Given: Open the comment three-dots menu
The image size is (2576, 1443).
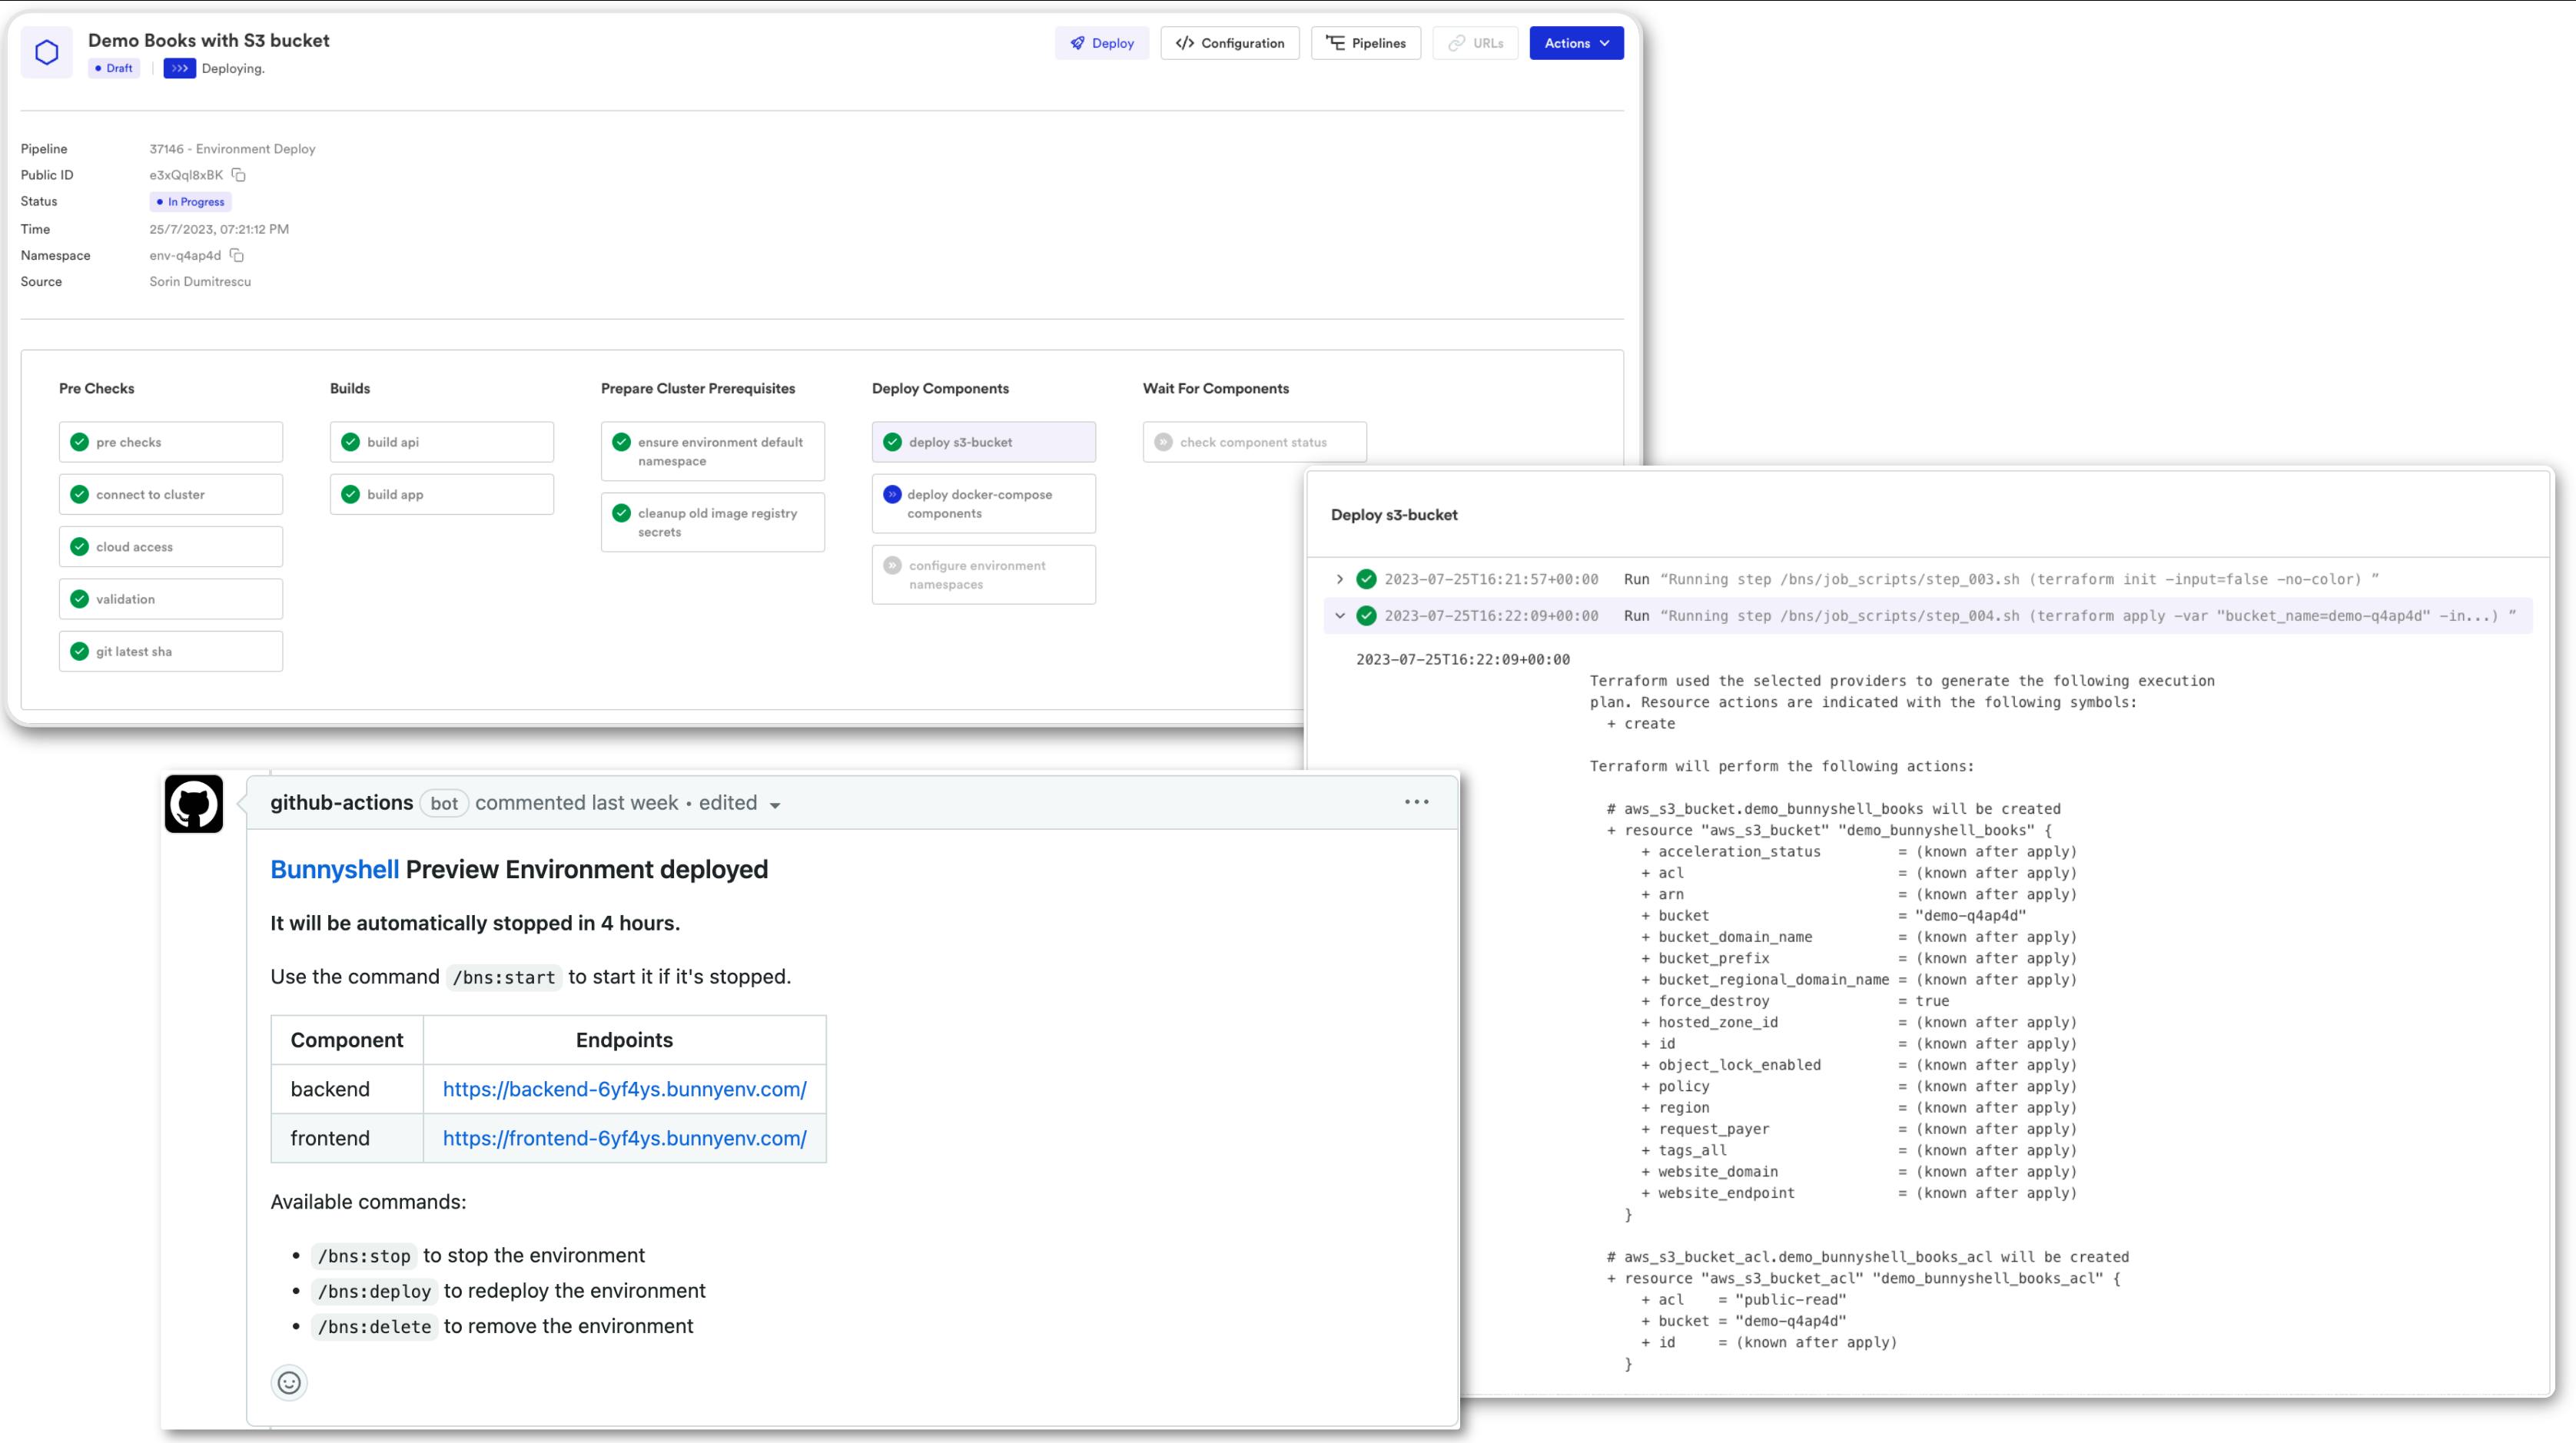Looking at the screenshot, I should tap(1416, 802).
